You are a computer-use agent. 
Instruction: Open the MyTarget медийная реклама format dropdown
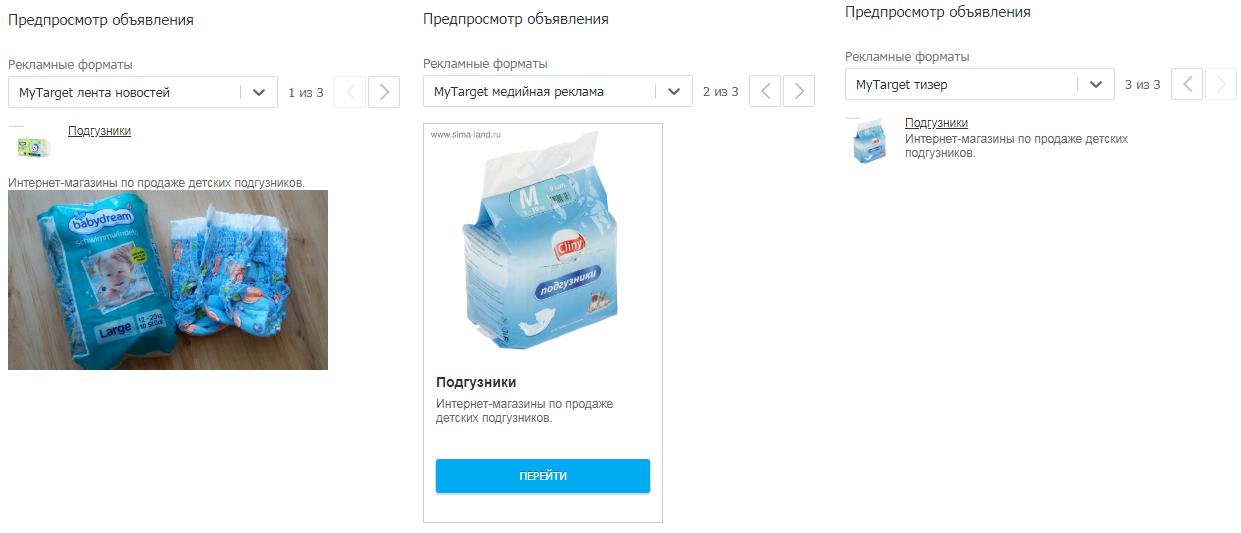(x=558, y=91)
